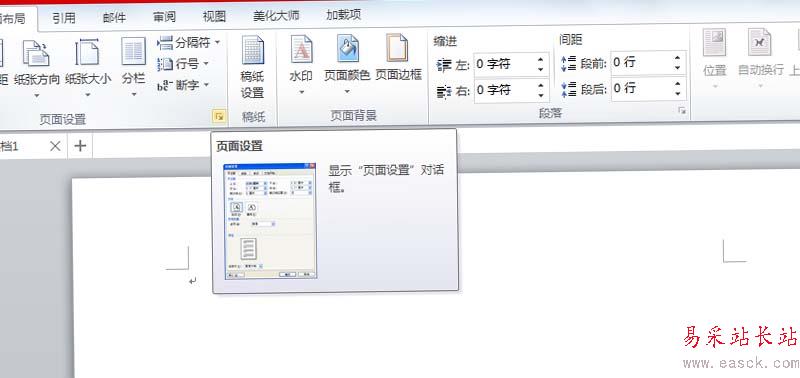
Task: Click the right indent 0 字符 field
Action: tap(504, 90)
